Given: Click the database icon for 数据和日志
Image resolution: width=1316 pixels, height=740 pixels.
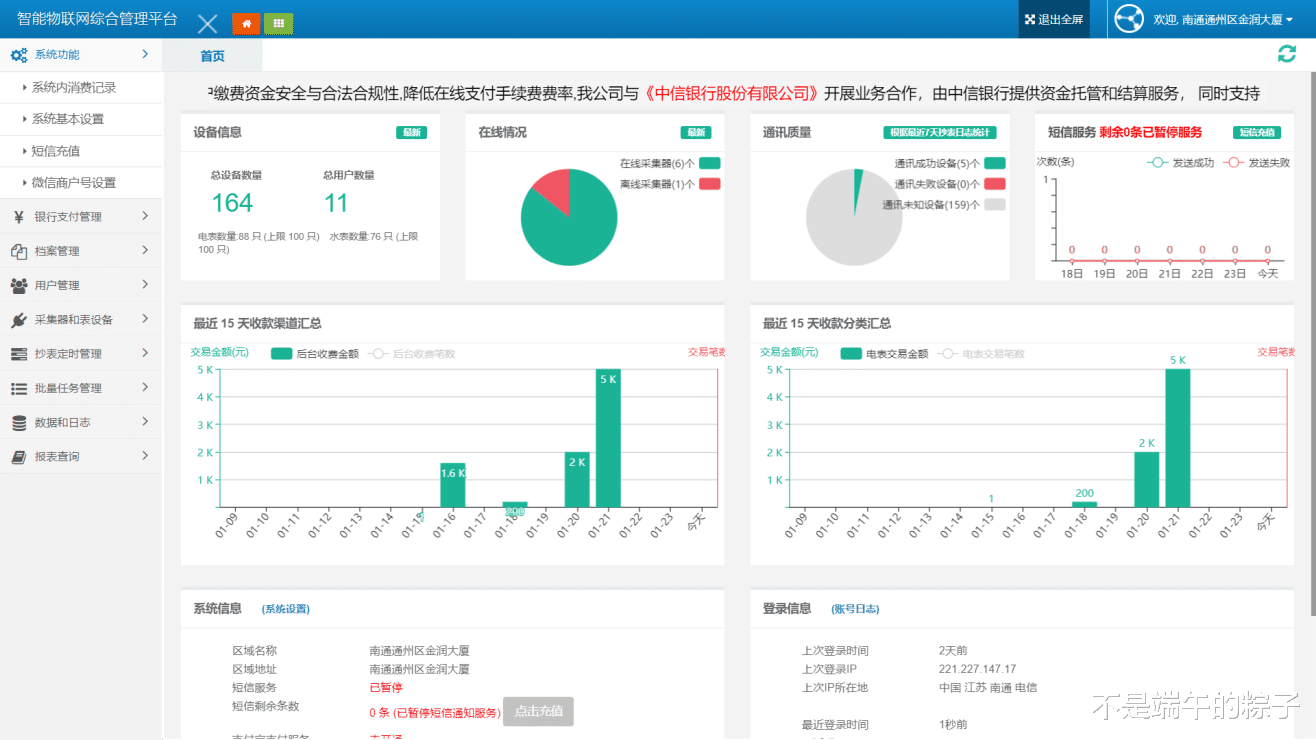Looking at the screenshot, I should (18, 423).
